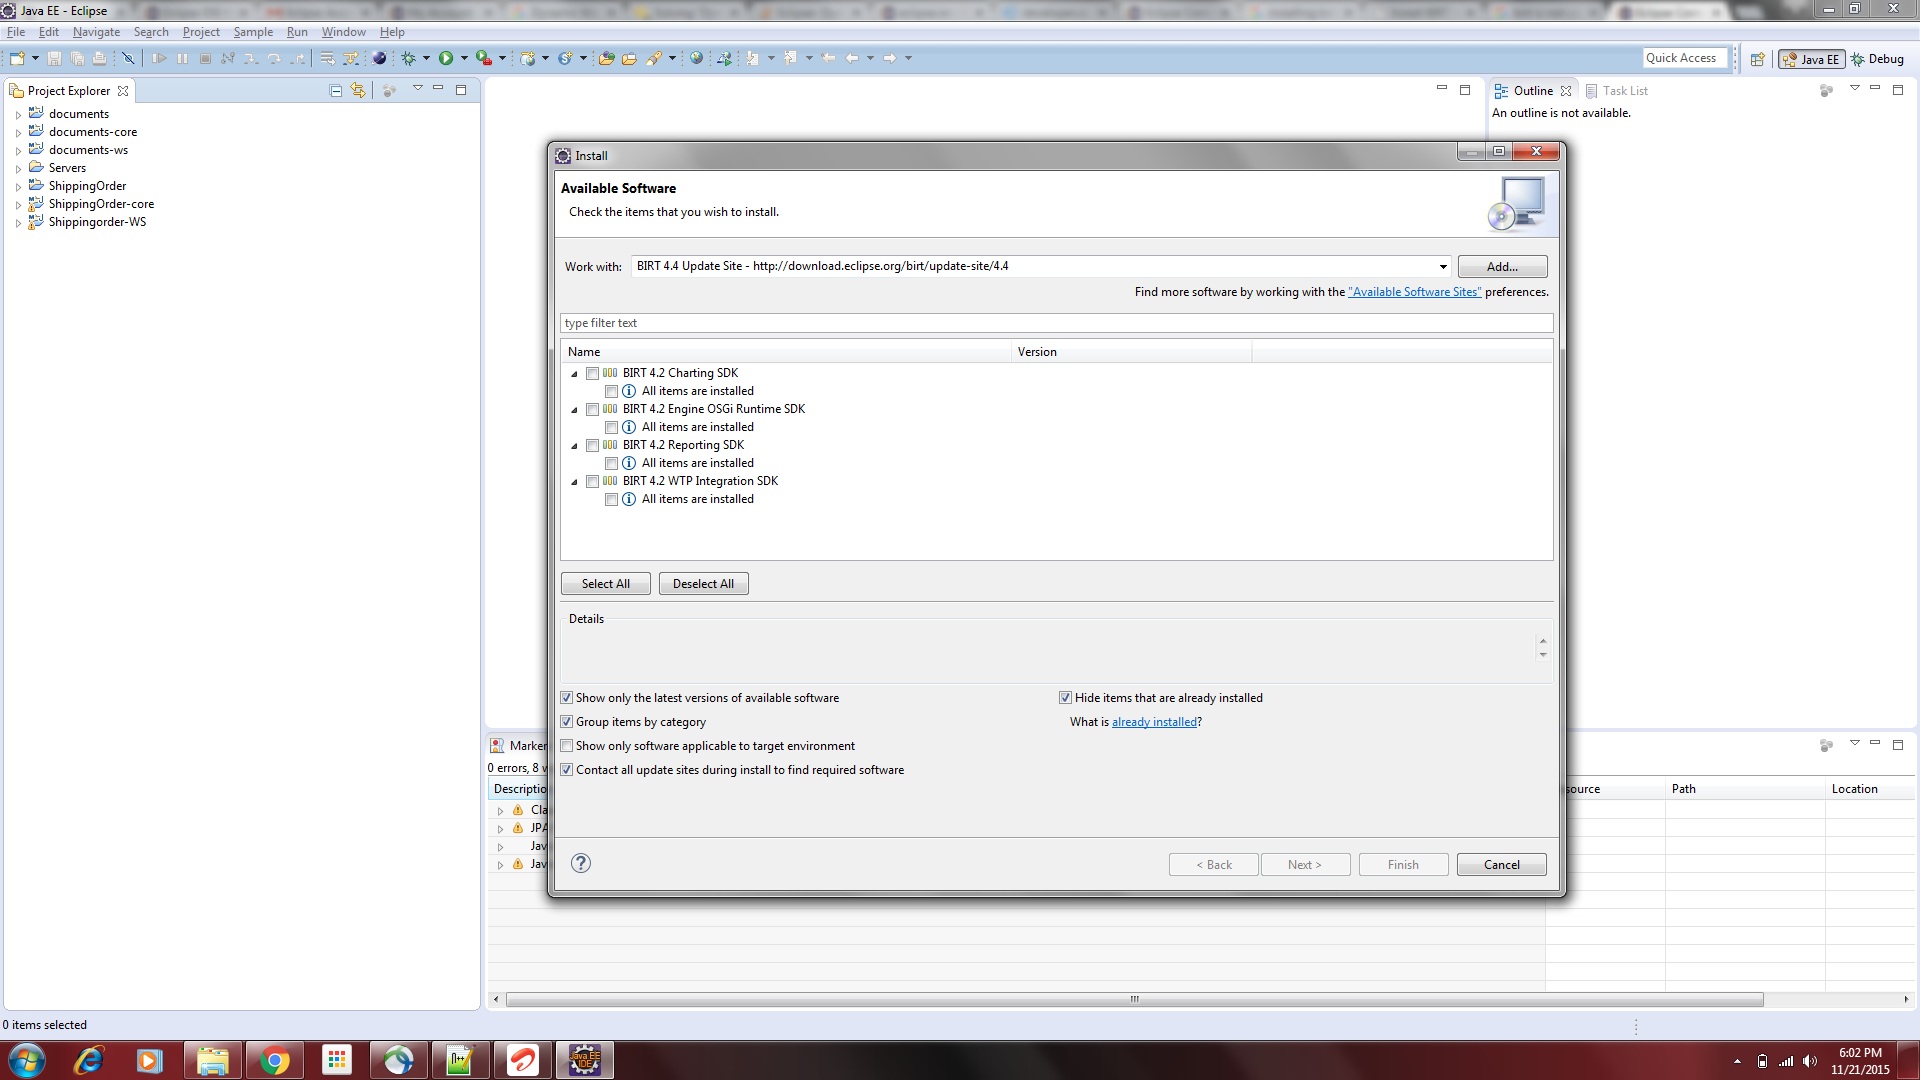Open Chrome from the taskbar
This screenshot has height=1080, width=1920.
pyautogui.click(x=274, y=1060)
